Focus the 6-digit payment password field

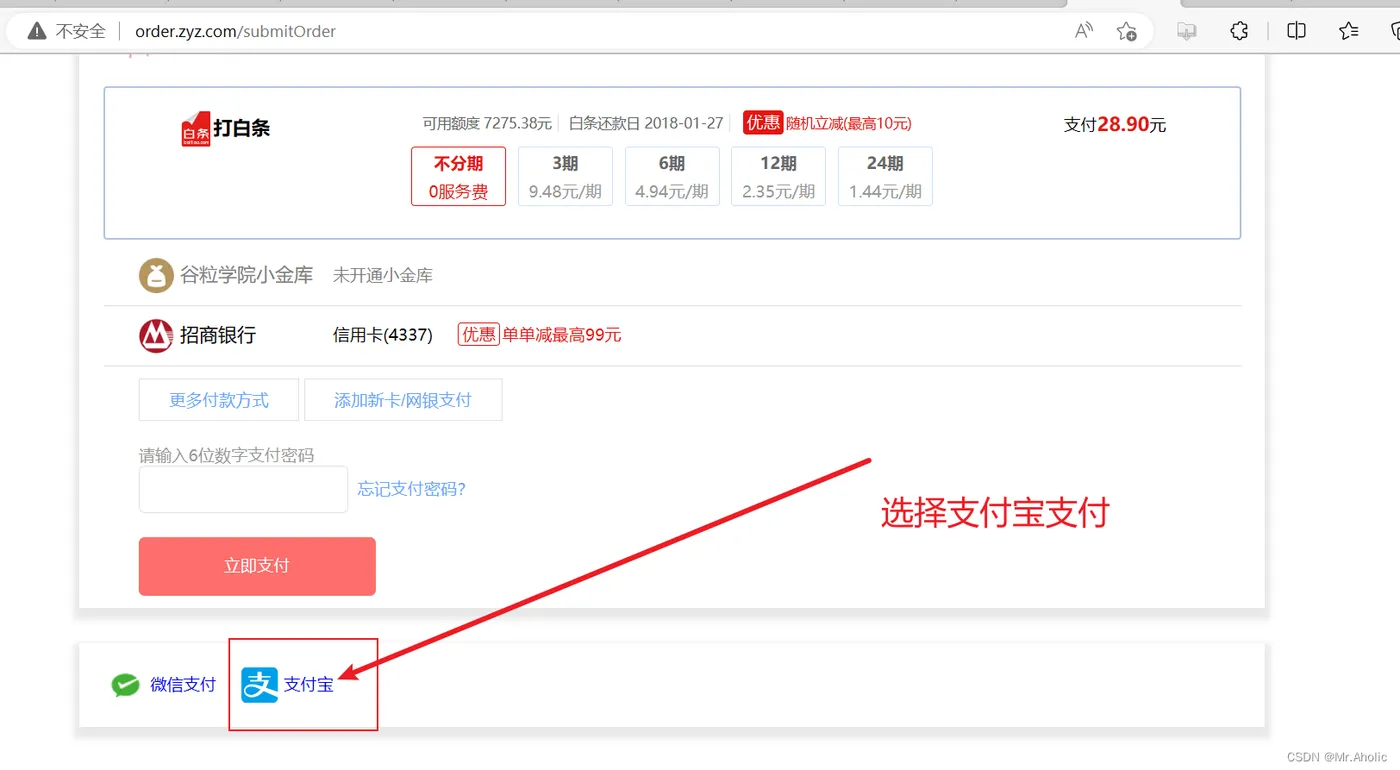coord(243,489)
